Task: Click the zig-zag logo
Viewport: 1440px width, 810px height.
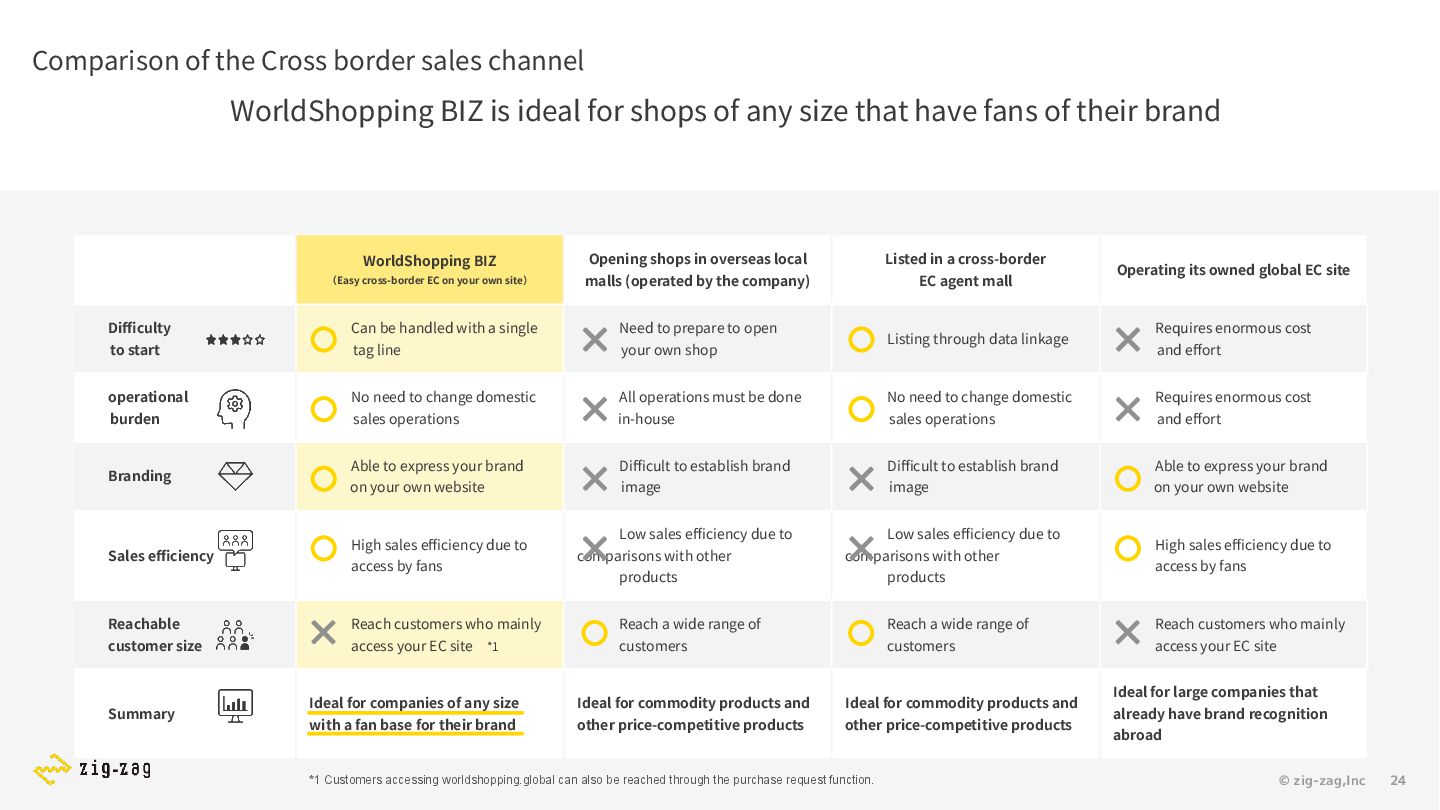Action: [x=92, y=769]
